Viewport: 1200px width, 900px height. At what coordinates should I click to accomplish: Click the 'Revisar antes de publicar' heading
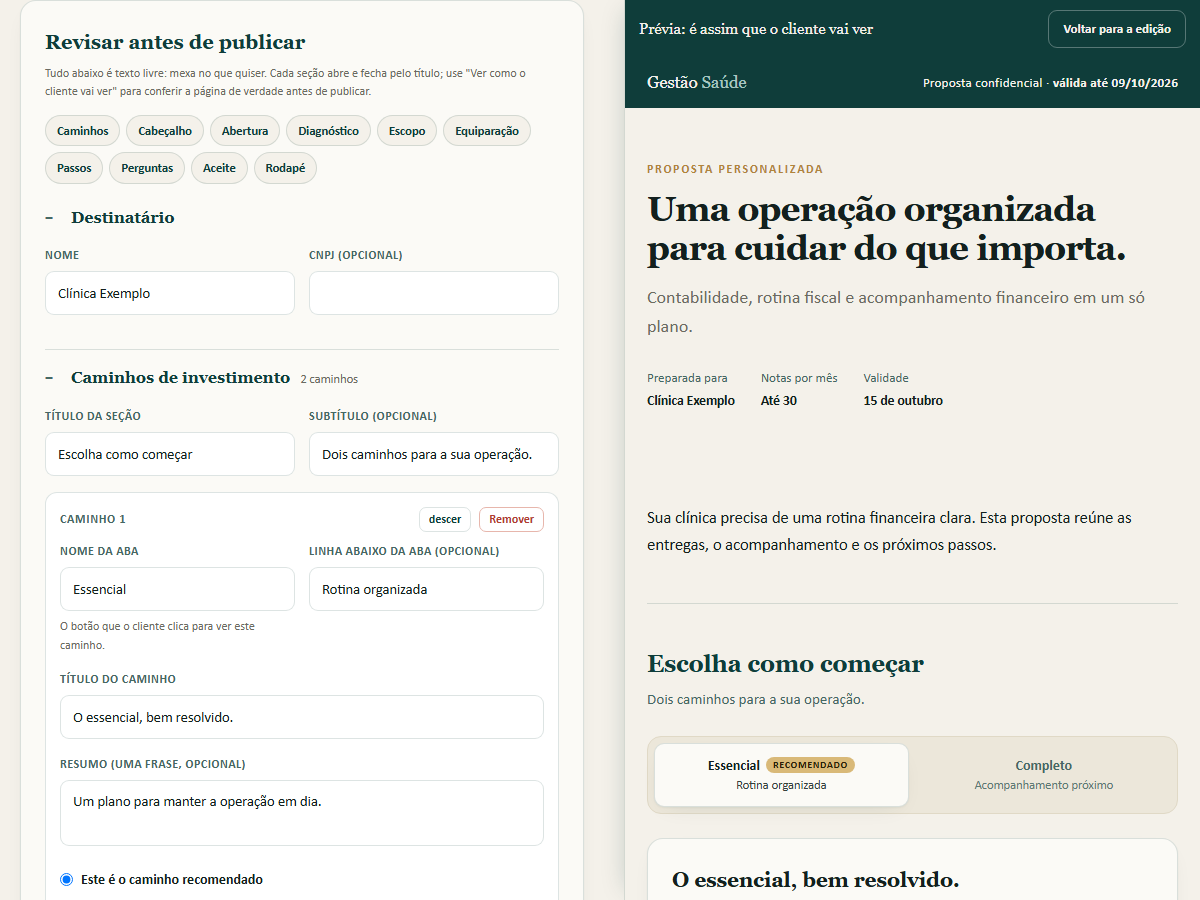175,42
